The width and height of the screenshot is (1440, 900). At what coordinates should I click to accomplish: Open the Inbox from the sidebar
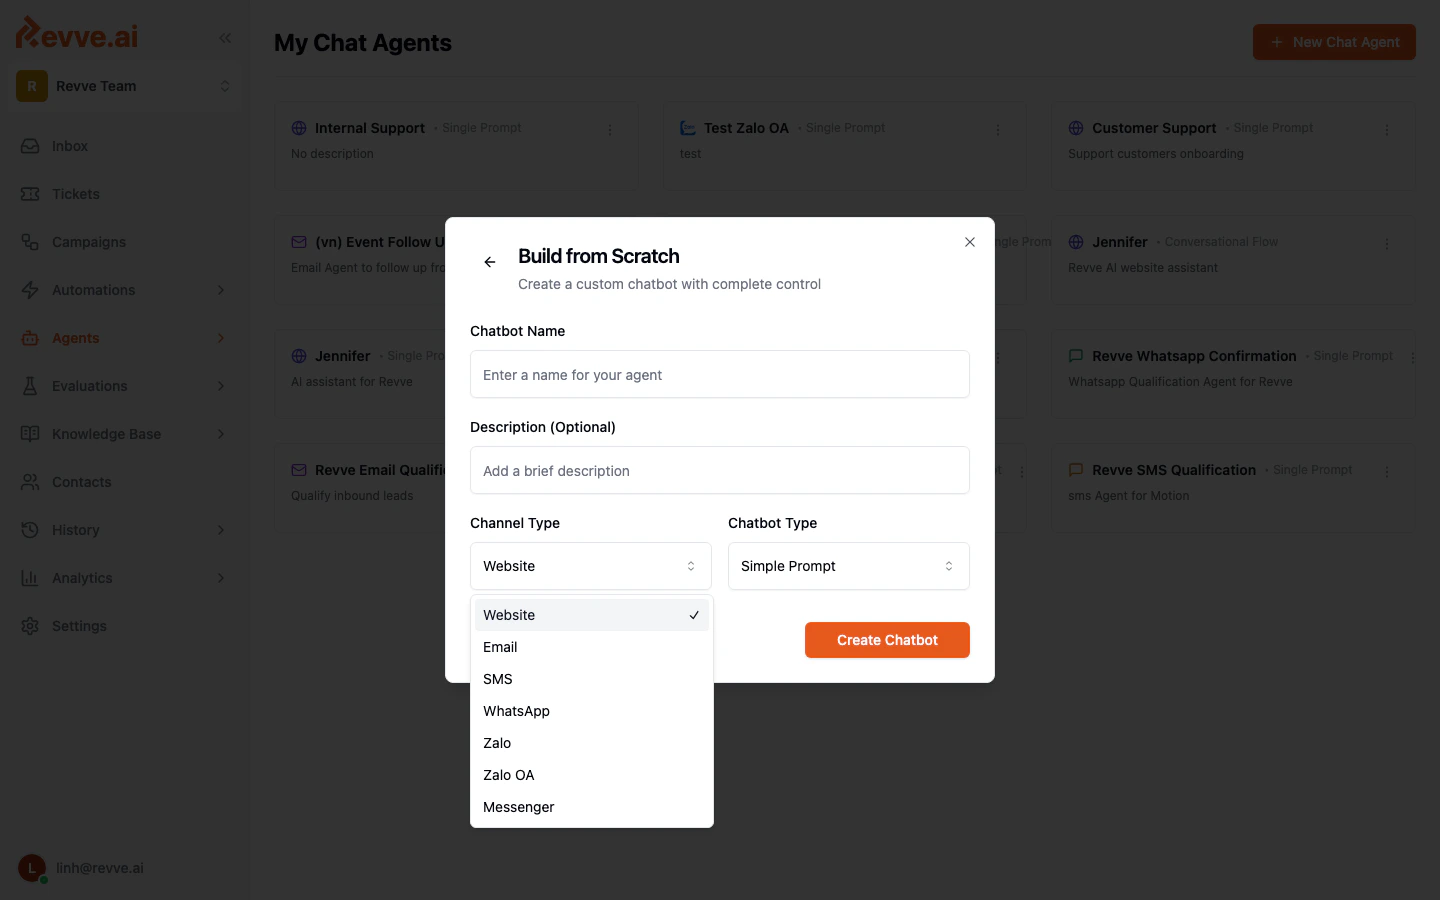coord(69,146)
